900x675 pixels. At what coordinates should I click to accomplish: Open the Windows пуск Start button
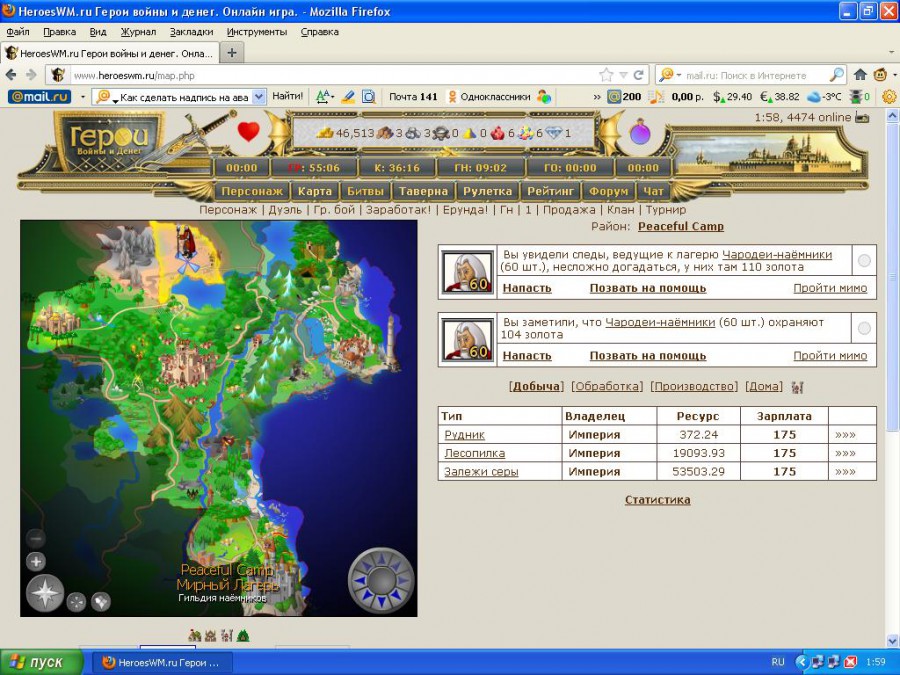coord(41,662)
